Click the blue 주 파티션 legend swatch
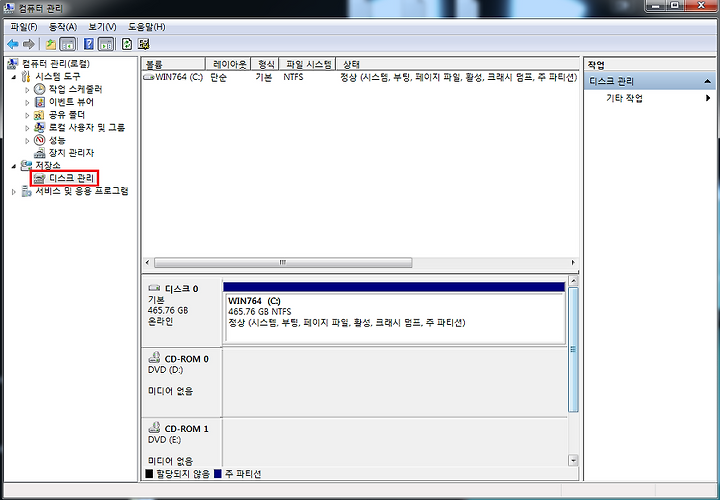The image size is (720, 500). click(x=218, y=474)
